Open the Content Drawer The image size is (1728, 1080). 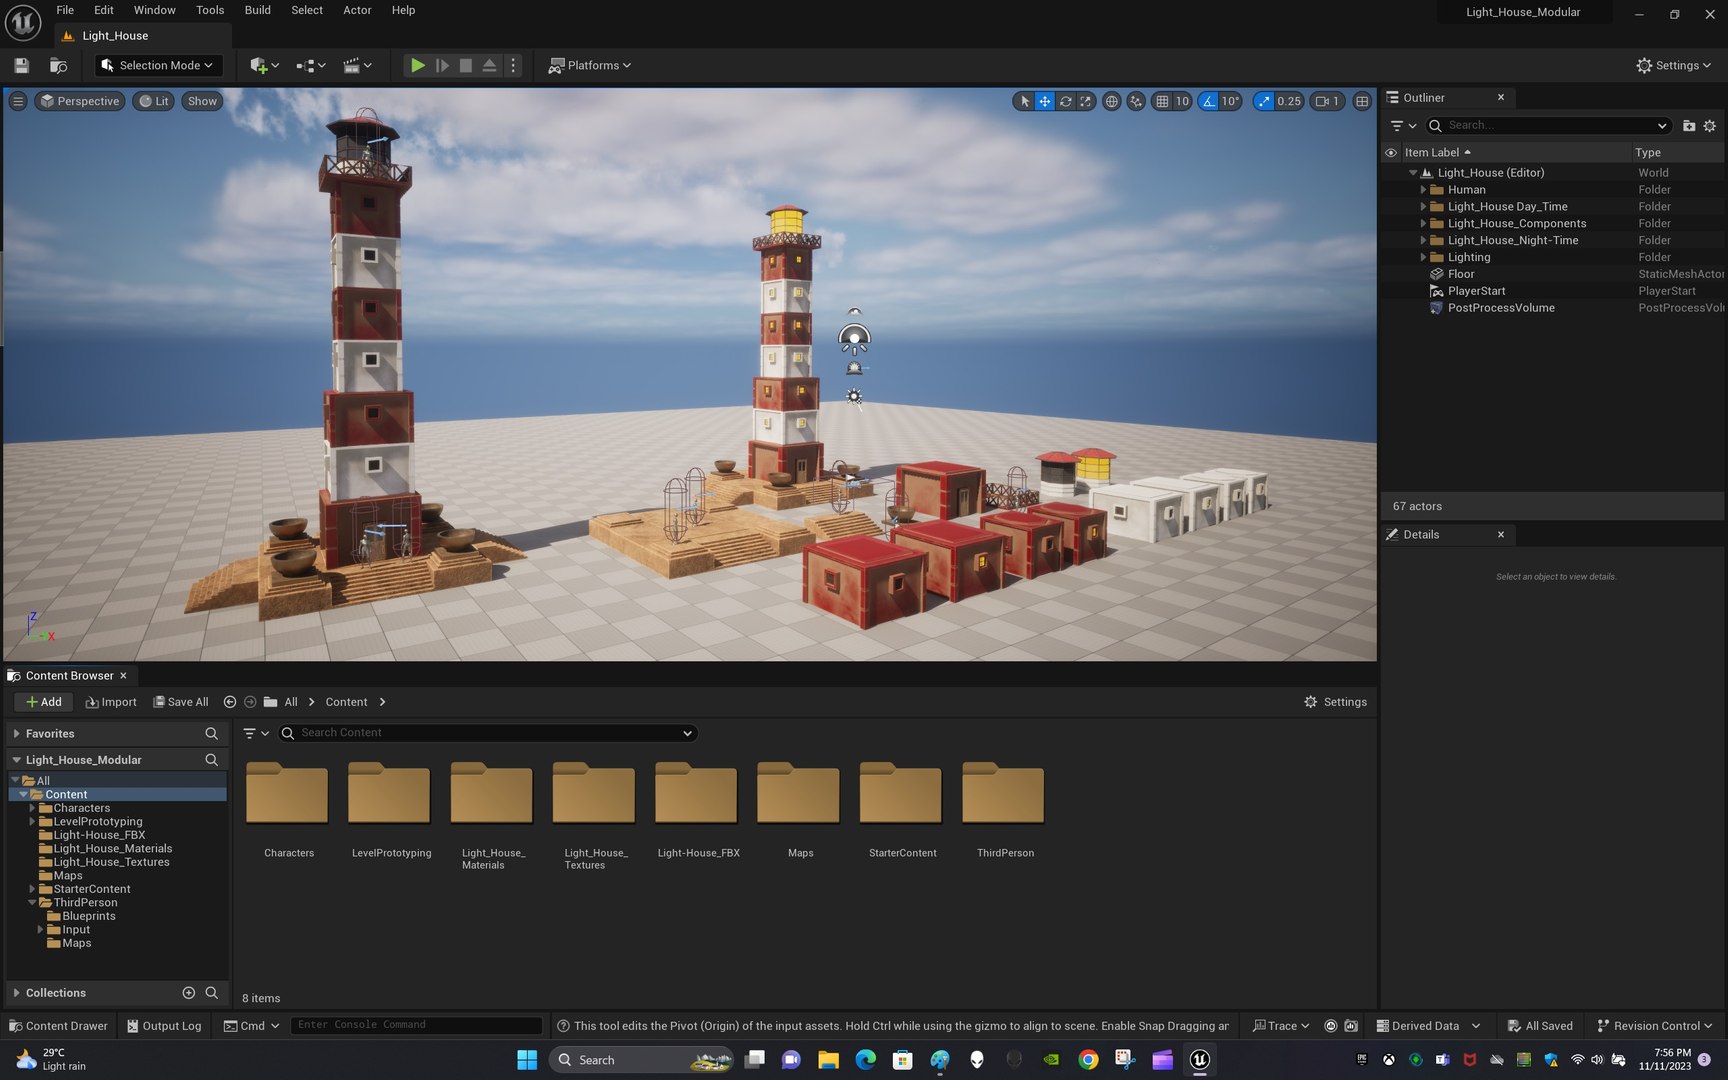pos(58,1026)
